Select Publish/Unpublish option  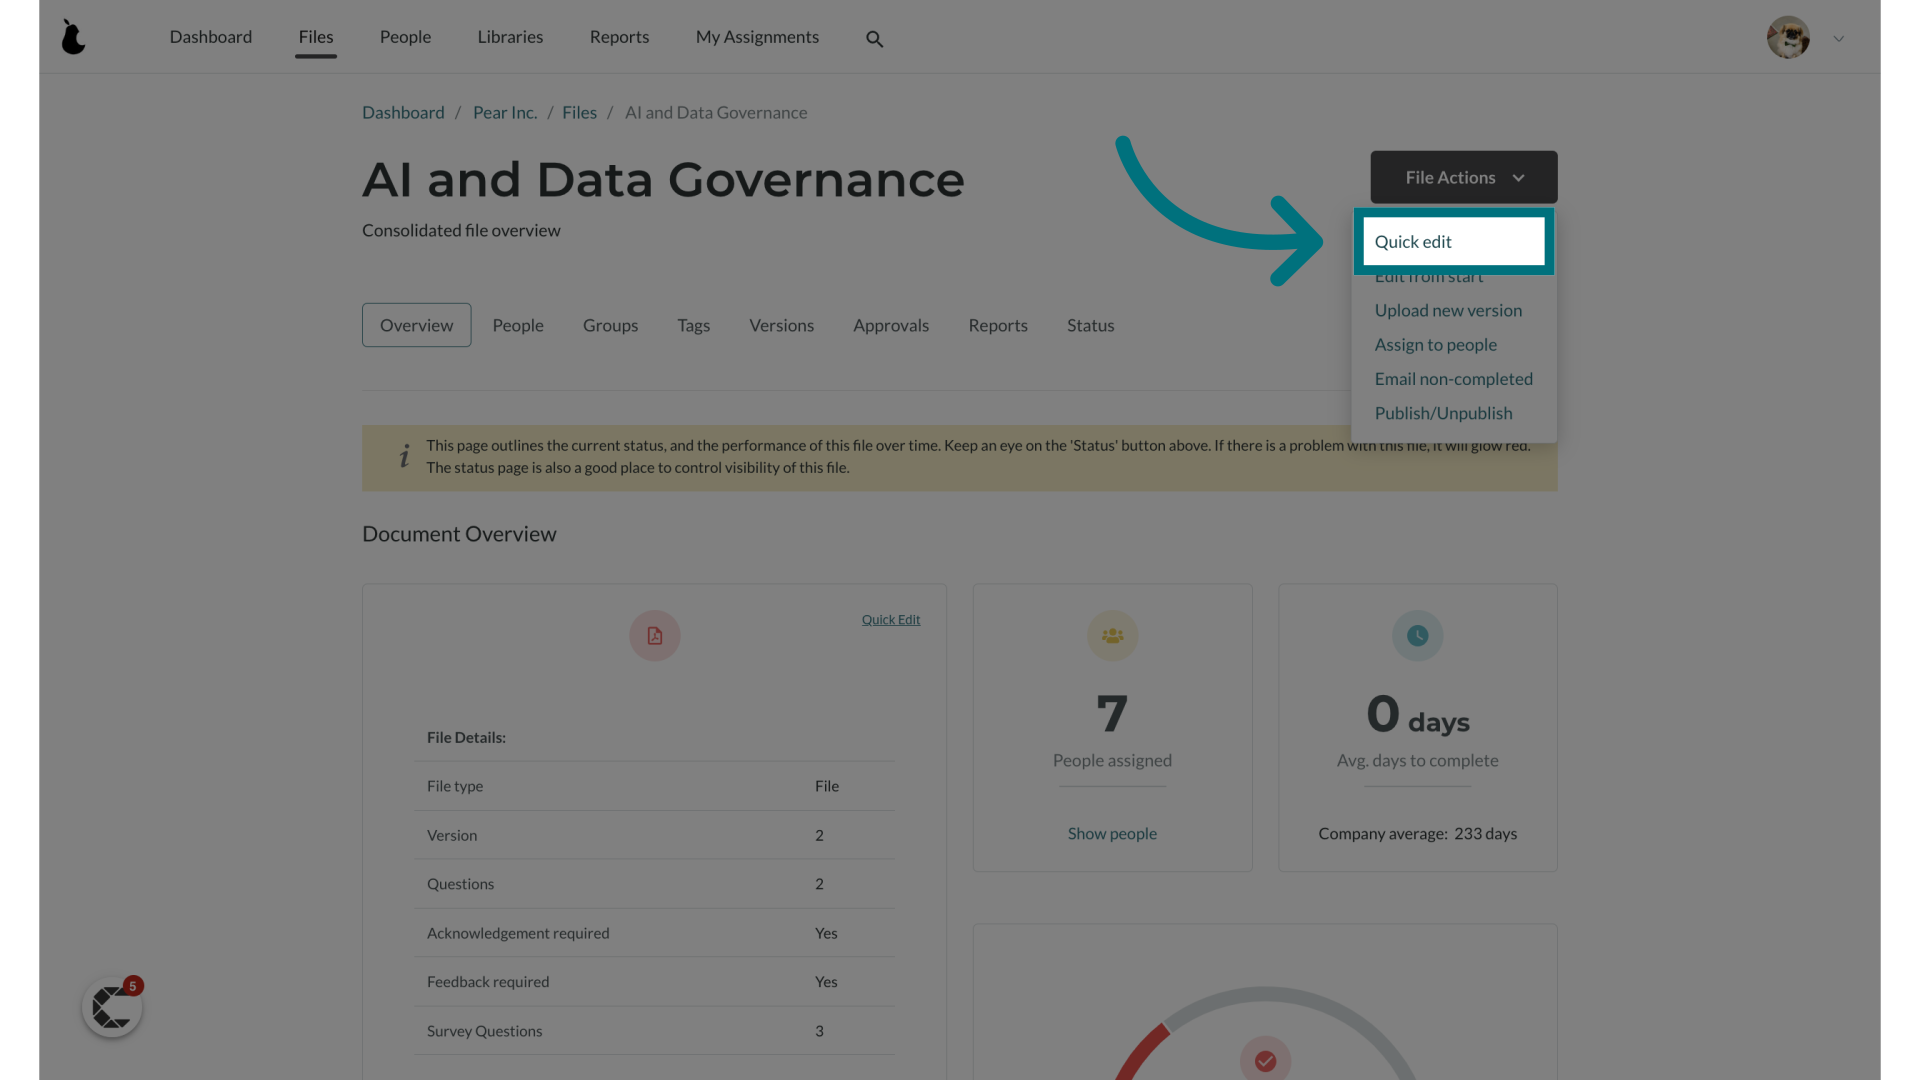click(x=1443, y=413)
